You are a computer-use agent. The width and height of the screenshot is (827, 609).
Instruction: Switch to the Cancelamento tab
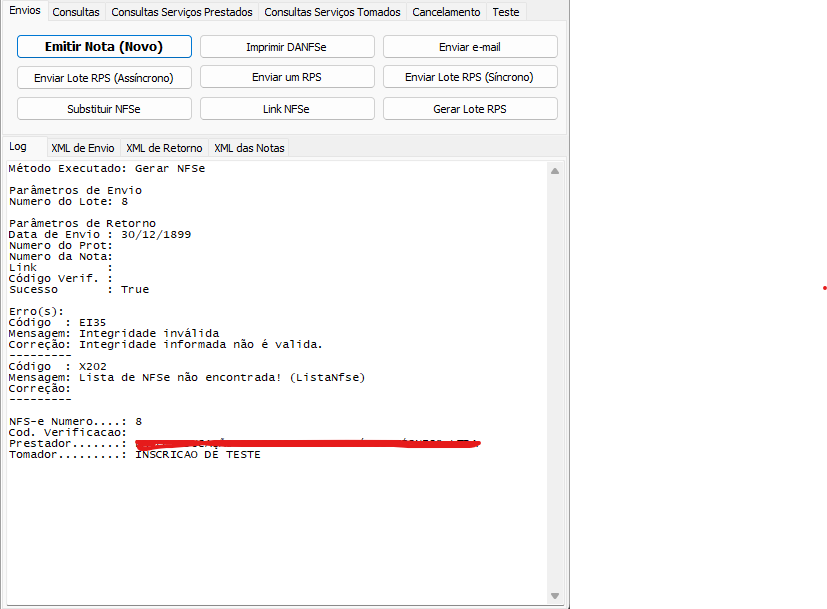[446, 12]
